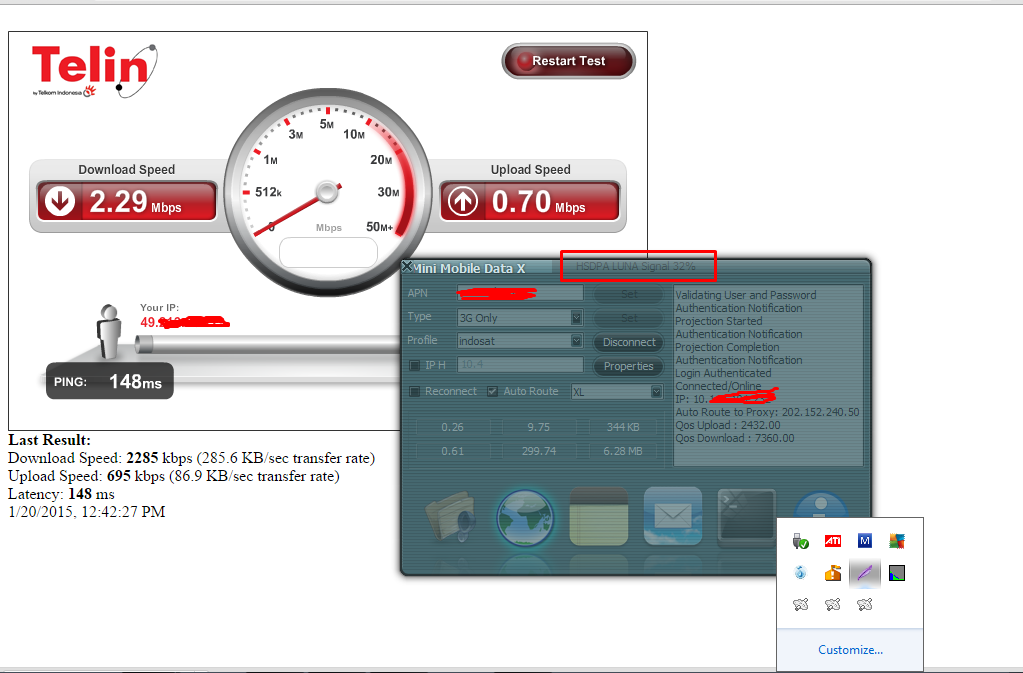The image size is (1023, 673).
Task: Click the ATI tray icon
Action: (832, 541)
